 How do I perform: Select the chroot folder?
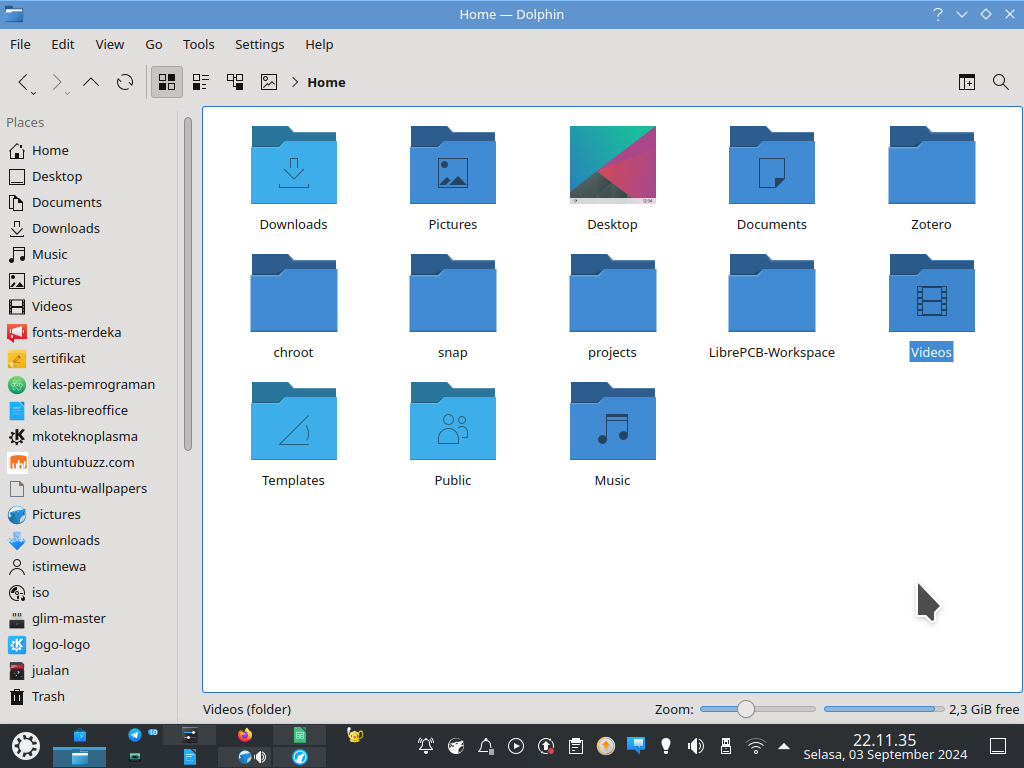tap(294, 293)
